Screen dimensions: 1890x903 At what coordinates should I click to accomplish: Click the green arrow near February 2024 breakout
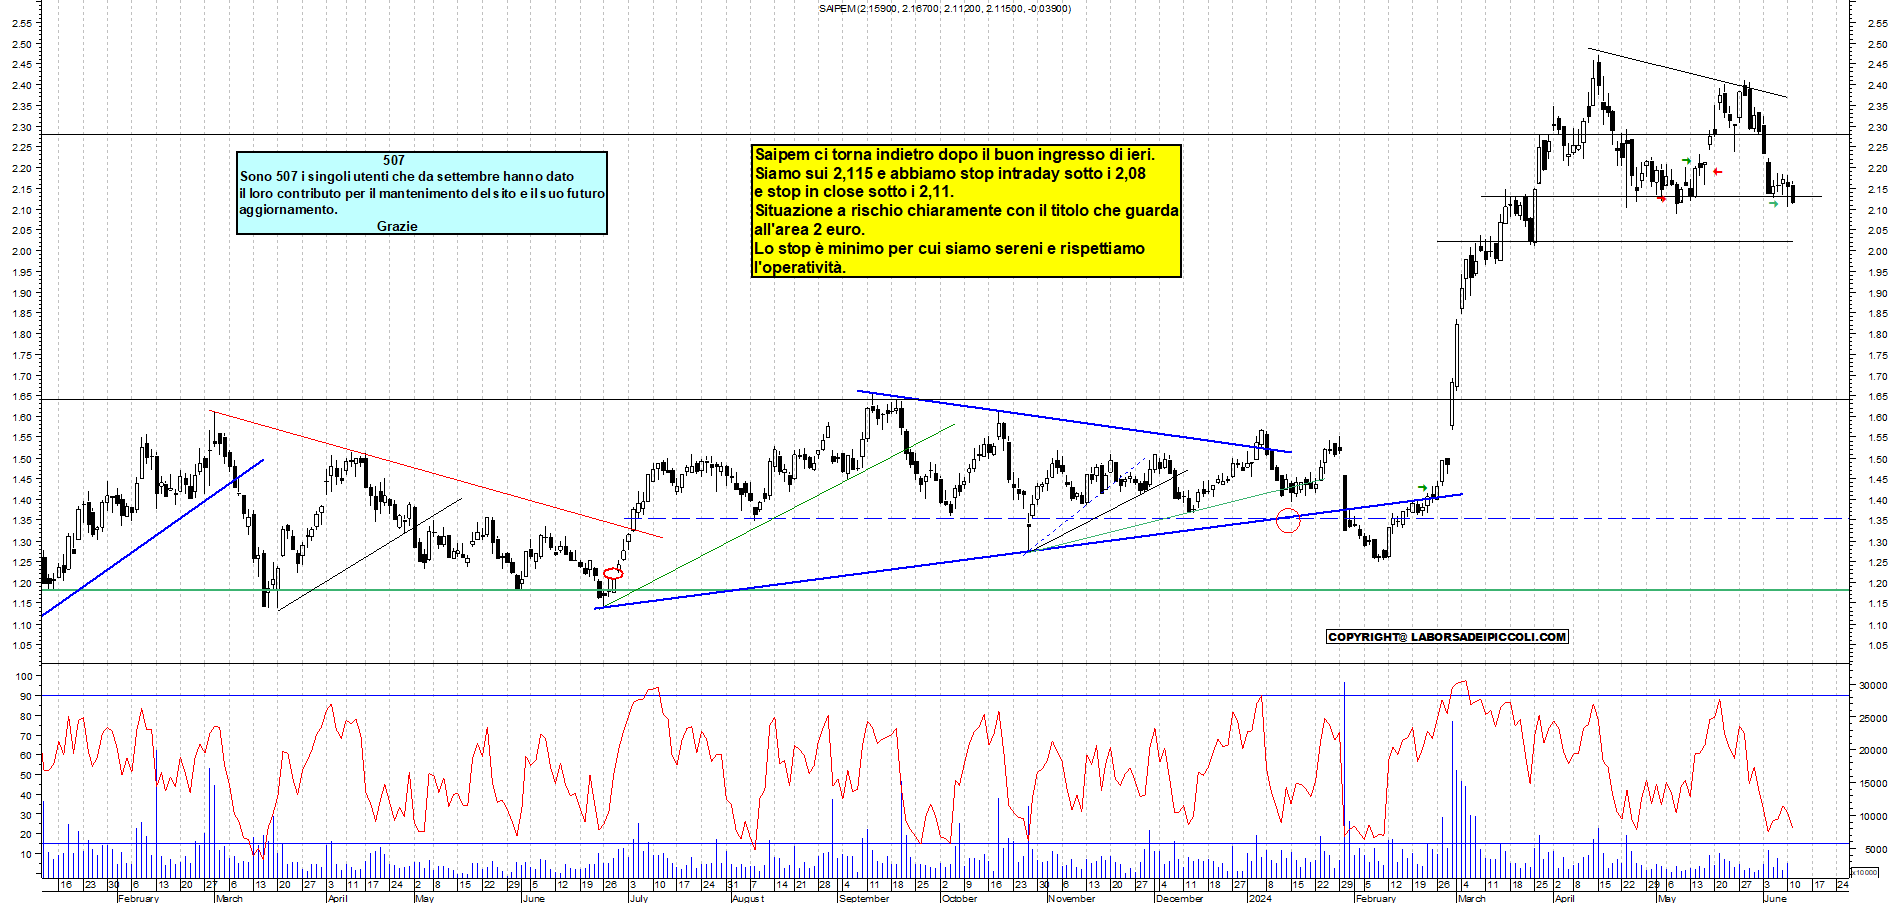click(x=1423, y=488)
